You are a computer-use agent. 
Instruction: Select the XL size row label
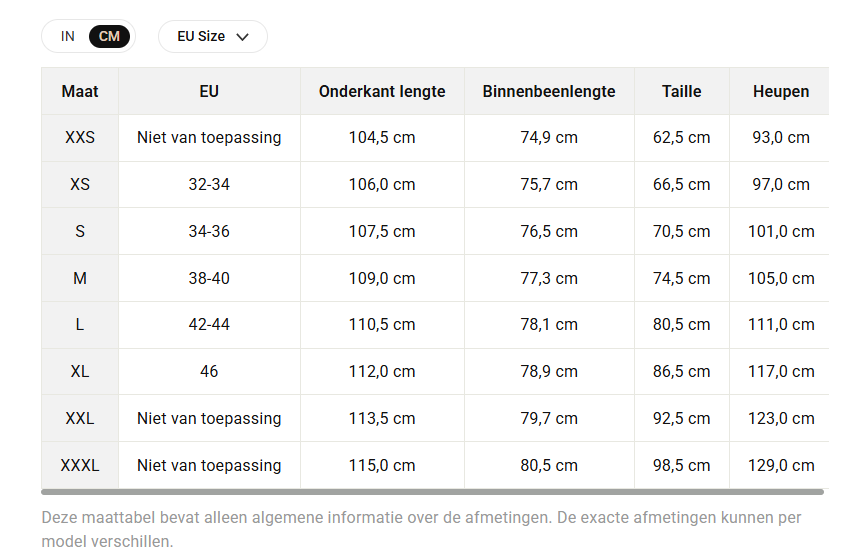tap(80, 371)
